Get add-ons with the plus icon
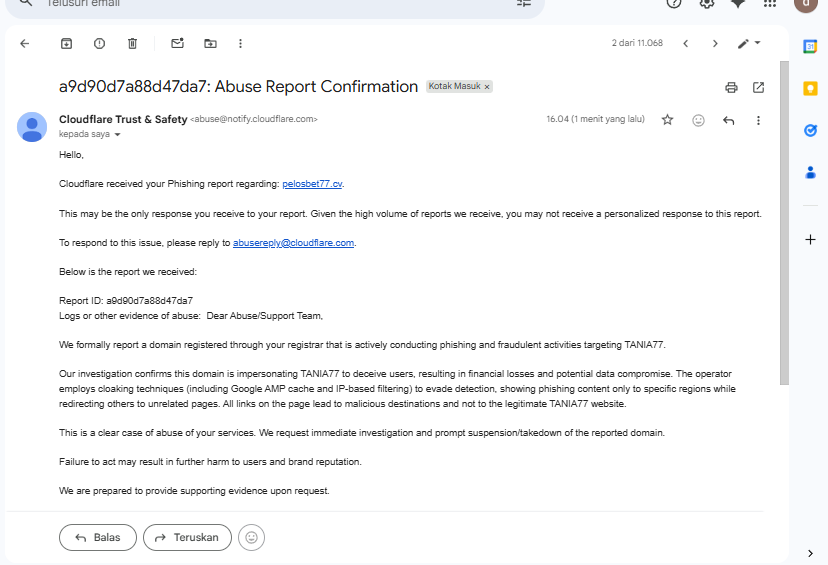Screen dimensions: 828x565 [810, 240]
